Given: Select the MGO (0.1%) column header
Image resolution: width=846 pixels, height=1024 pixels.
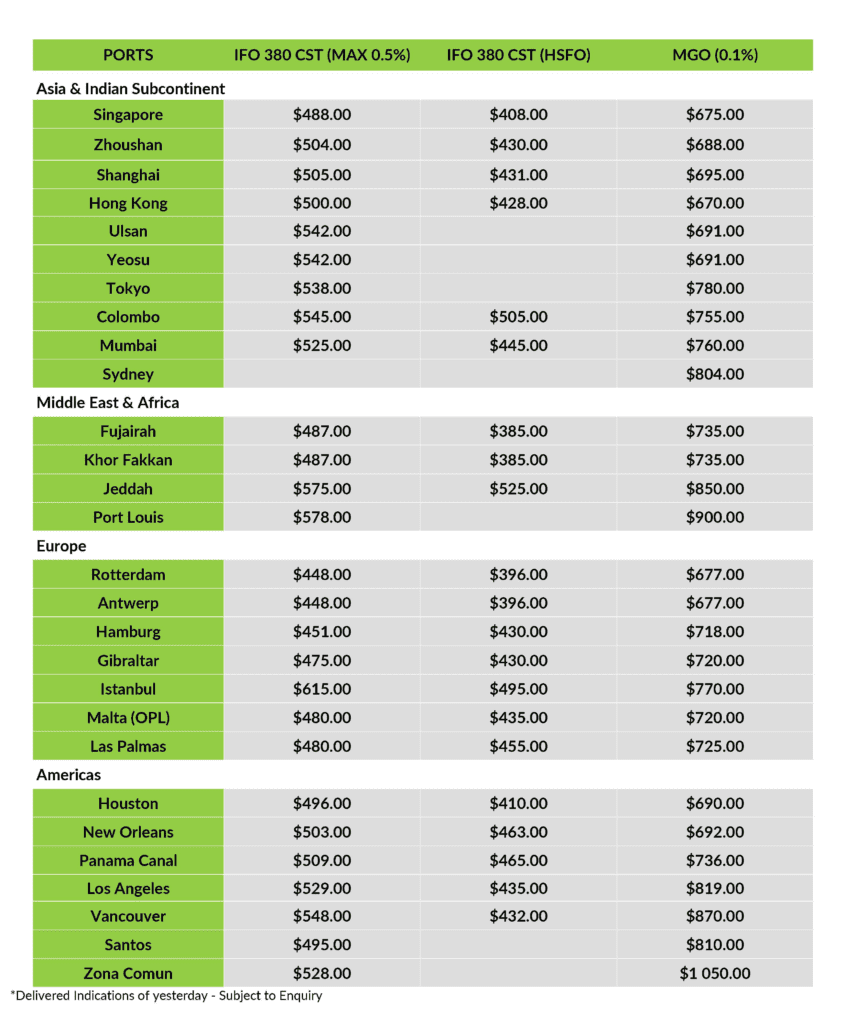Looking at the screenshot, I should (x=714, y=55).
